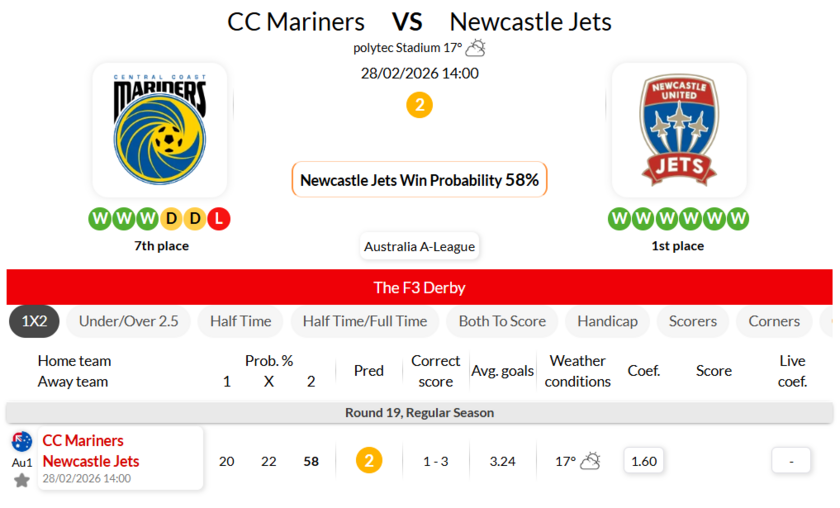Select the 1X2 tab
840x508 pixels.
35,321
